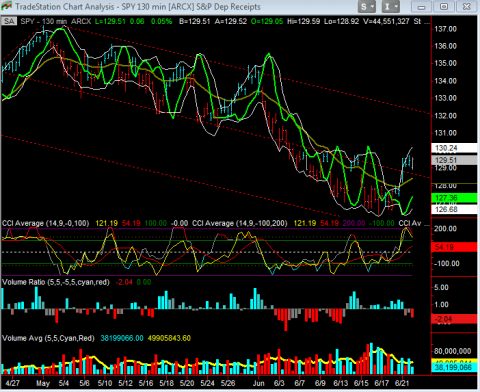
Task: Click the cyan 38,199,066 volume axis marker
Action: point(454,368)
